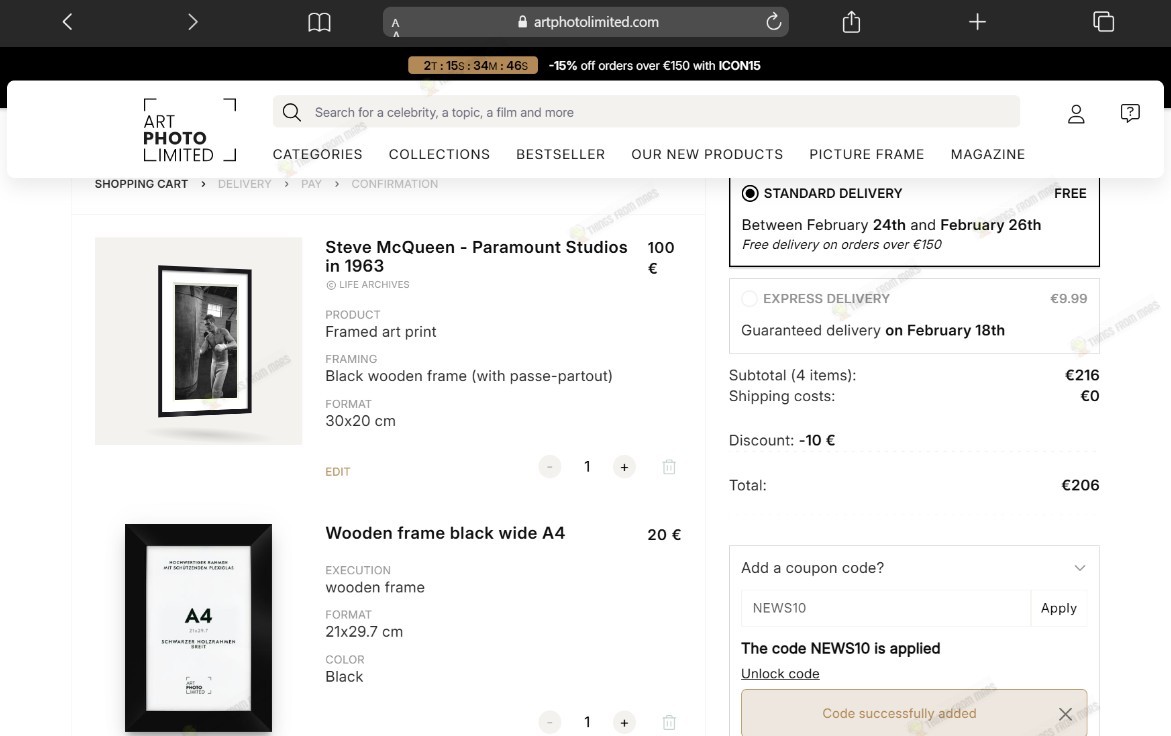Delete the Wooden frame item with trash icon
Screen dimensions: 1171x736
tap(669, 723)
